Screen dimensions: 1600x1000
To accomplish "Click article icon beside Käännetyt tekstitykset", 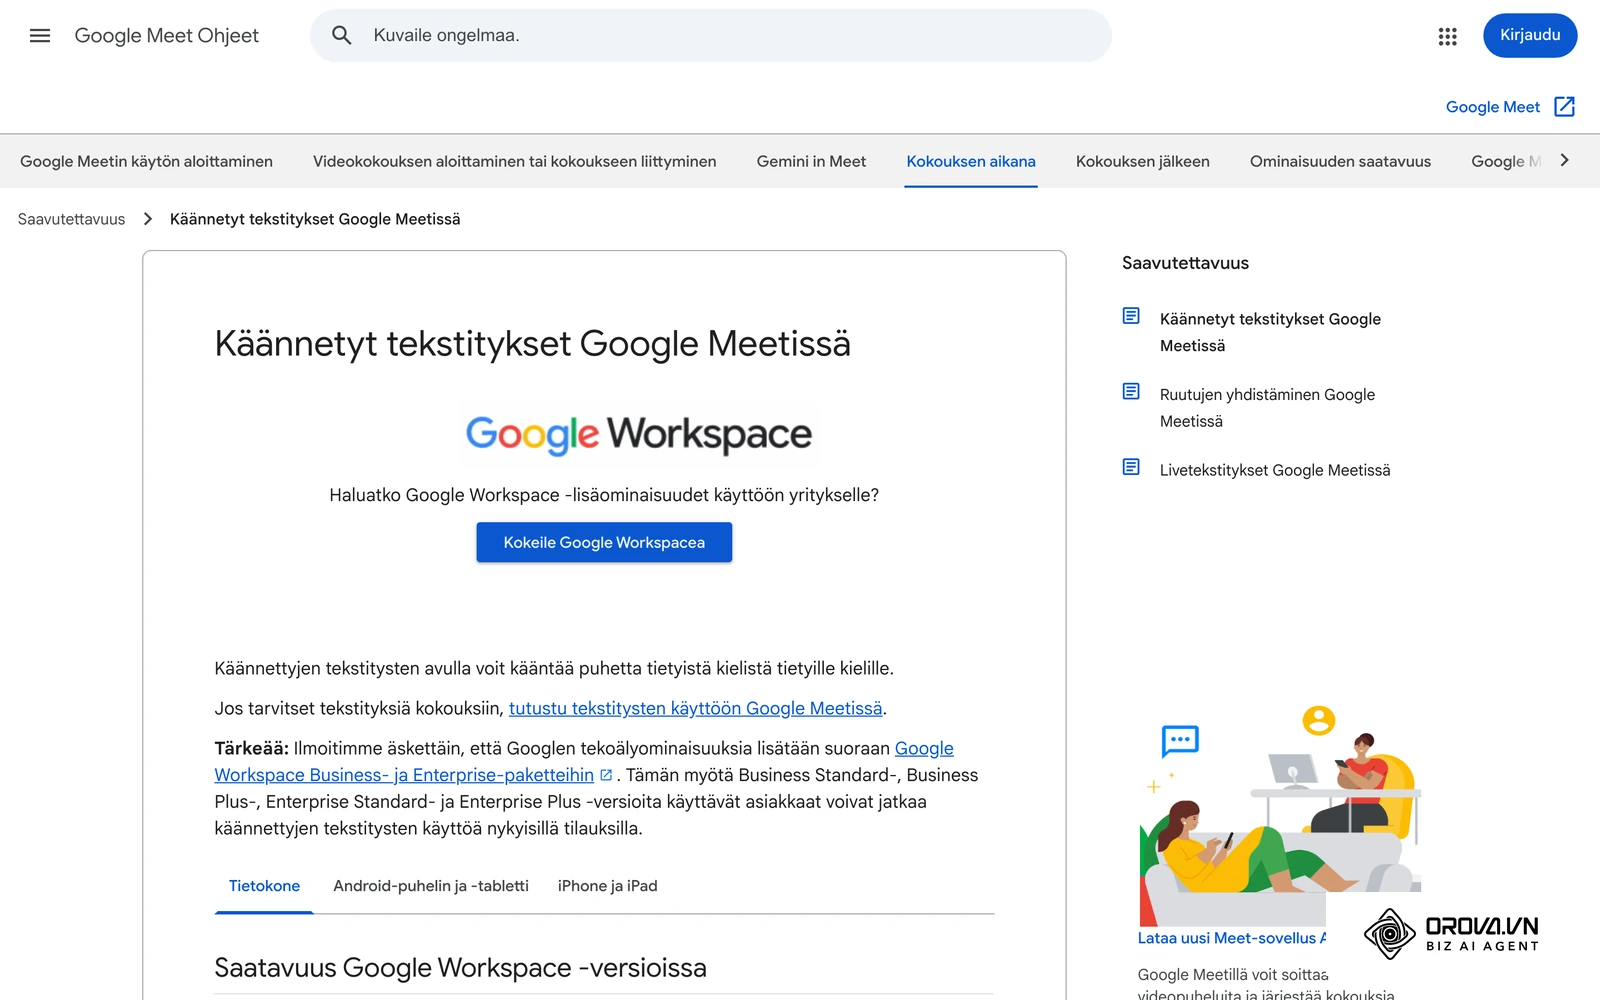I will click(x=1131, y=316).
